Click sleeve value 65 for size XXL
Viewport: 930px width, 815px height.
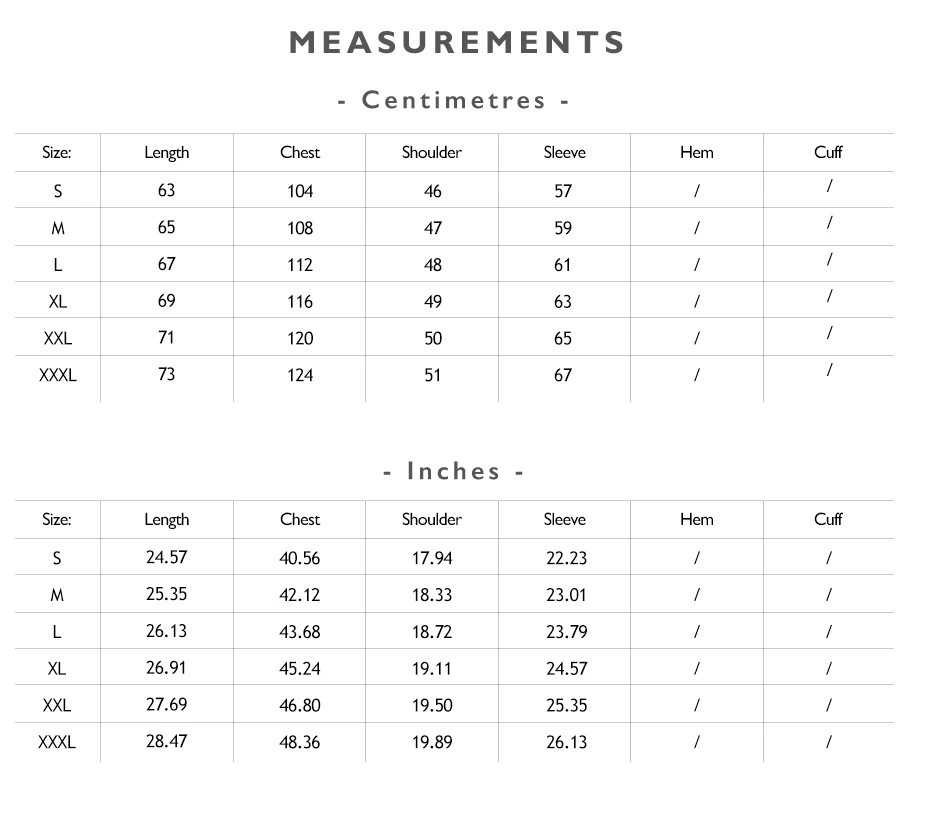pos(563,339)
